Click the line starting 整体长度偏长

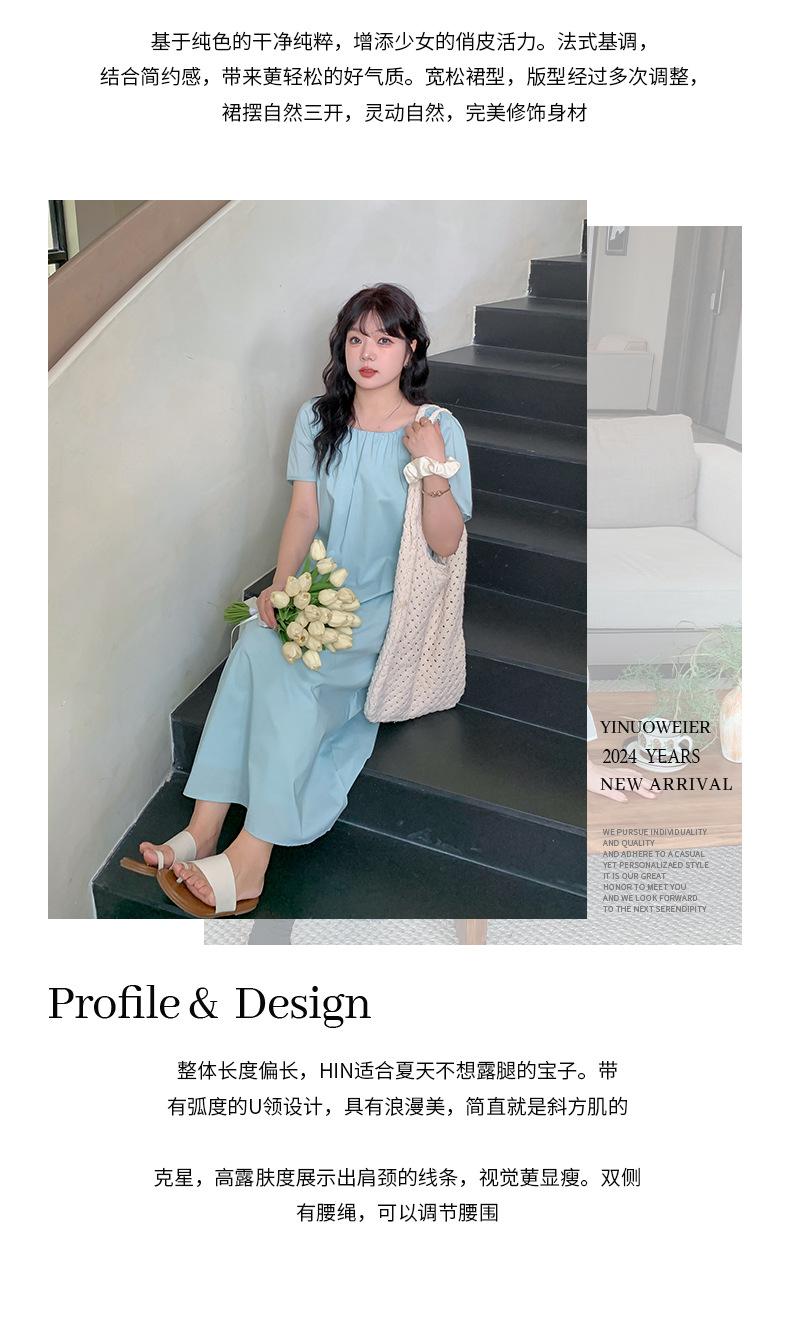pos(397,1071)
